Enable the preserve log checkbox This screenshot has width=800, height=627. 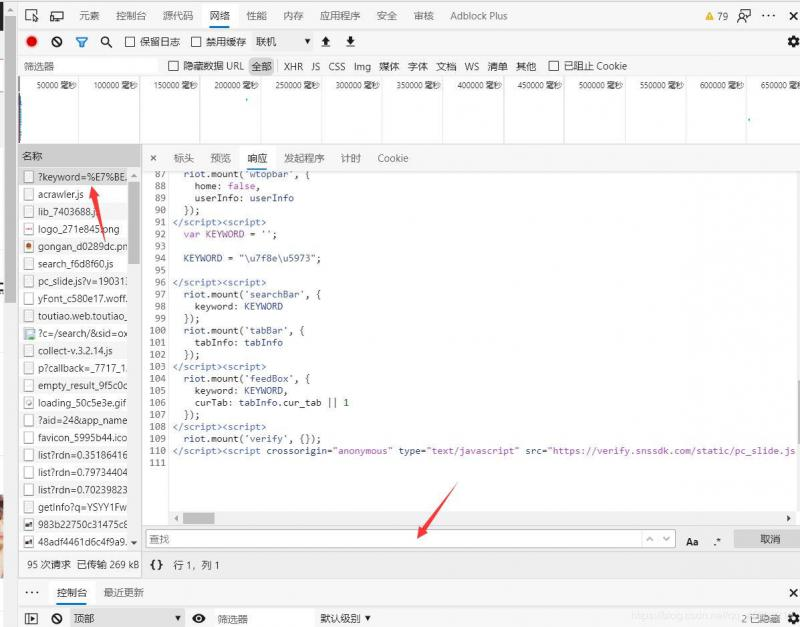pos(130,42)
